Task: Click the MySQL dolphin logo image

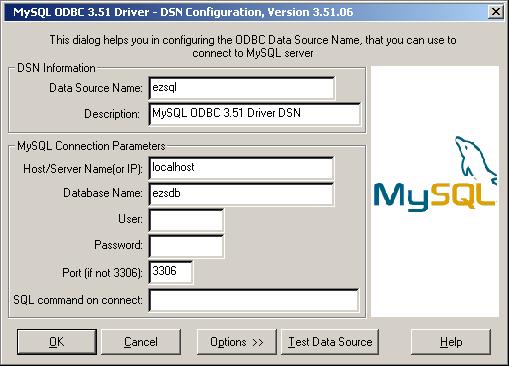Action: pyautogui.click(x=435, y=174)
